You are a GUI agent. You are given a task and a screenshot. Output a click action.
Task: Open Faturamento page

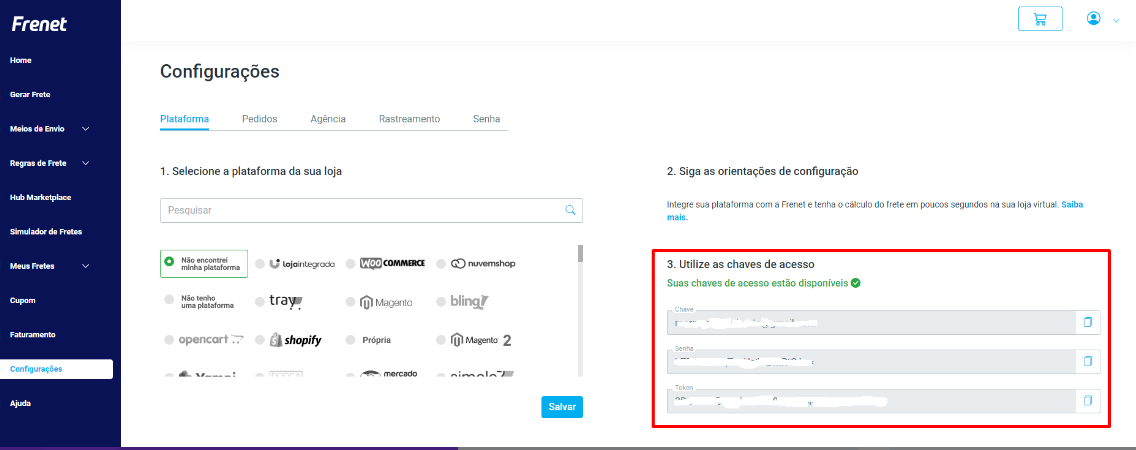coord(33,335)
